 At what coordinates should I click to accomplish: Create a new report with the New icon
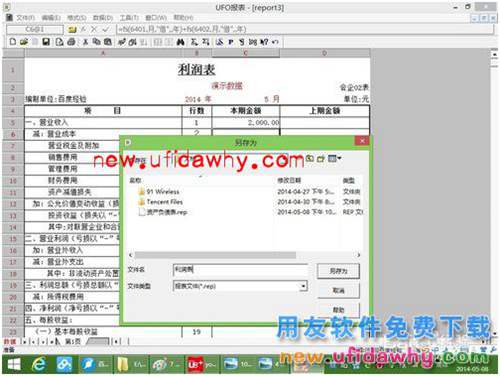13,42
